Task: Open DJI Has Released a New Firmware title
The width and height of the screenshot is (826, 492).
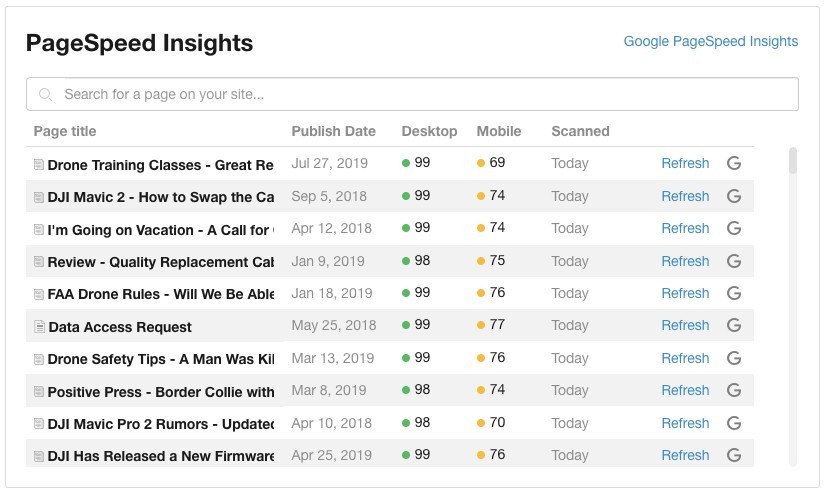Action: click(161, 456)
